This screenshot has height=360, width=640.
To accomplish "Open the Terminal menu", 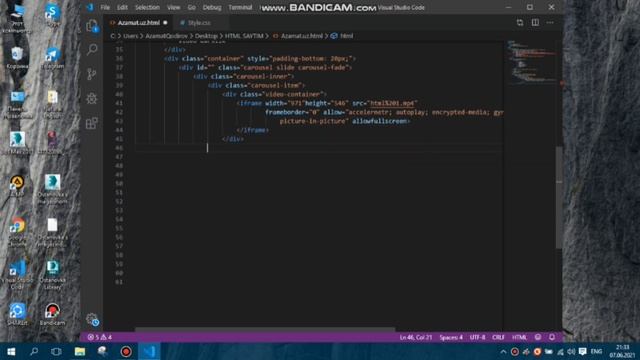I will click(x=240, y=7).
